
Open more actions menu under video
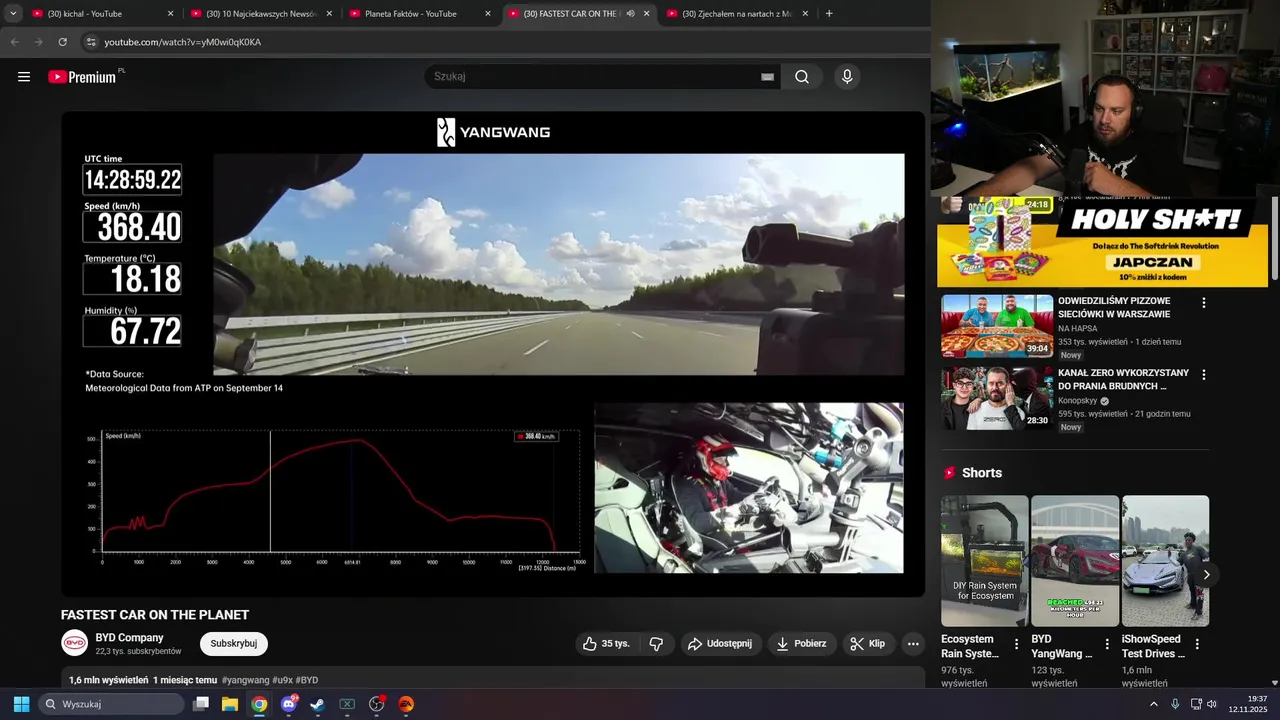click(x=913, y=643)
